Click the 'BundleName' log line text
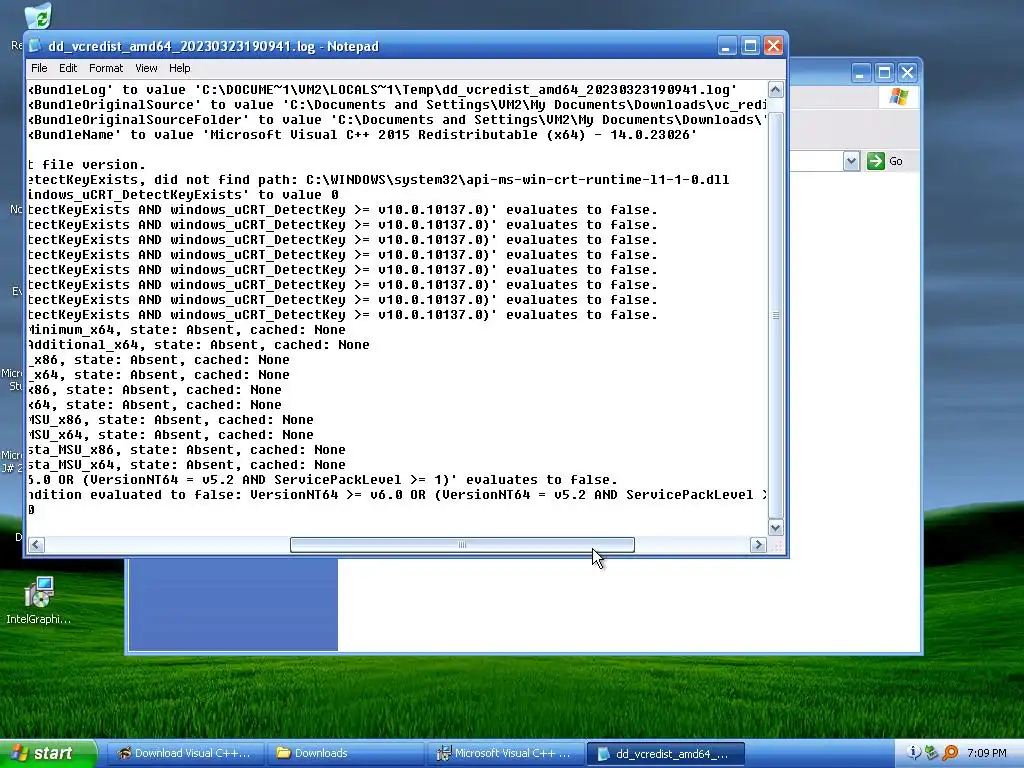The width and height of the screenshot is (1024, 768). pos(362,135)
